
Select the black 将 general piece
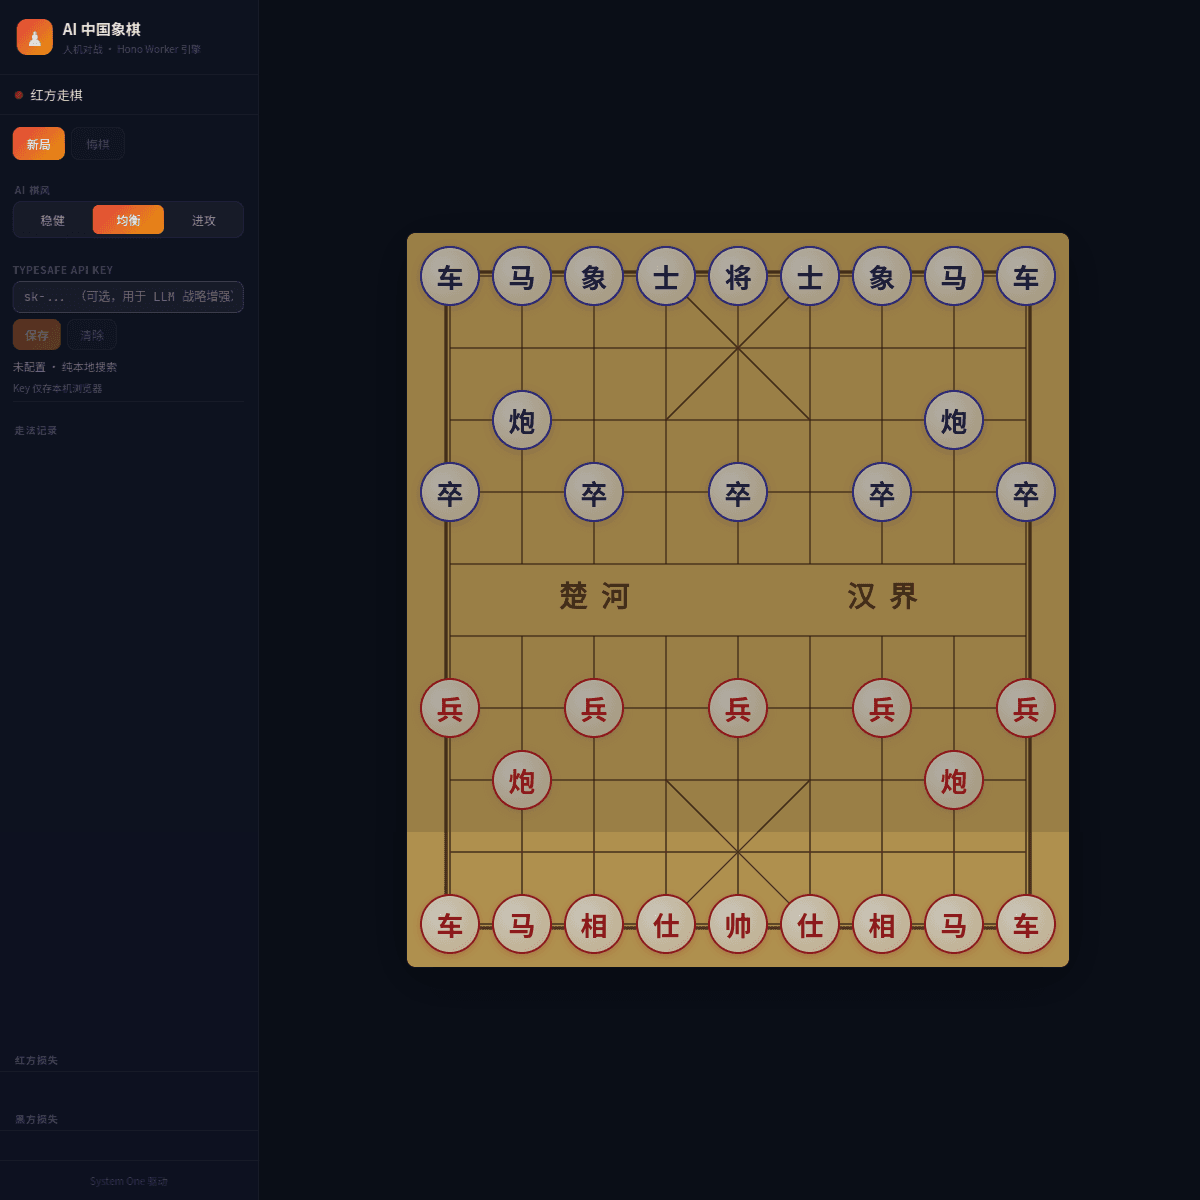tap(738, 276)
